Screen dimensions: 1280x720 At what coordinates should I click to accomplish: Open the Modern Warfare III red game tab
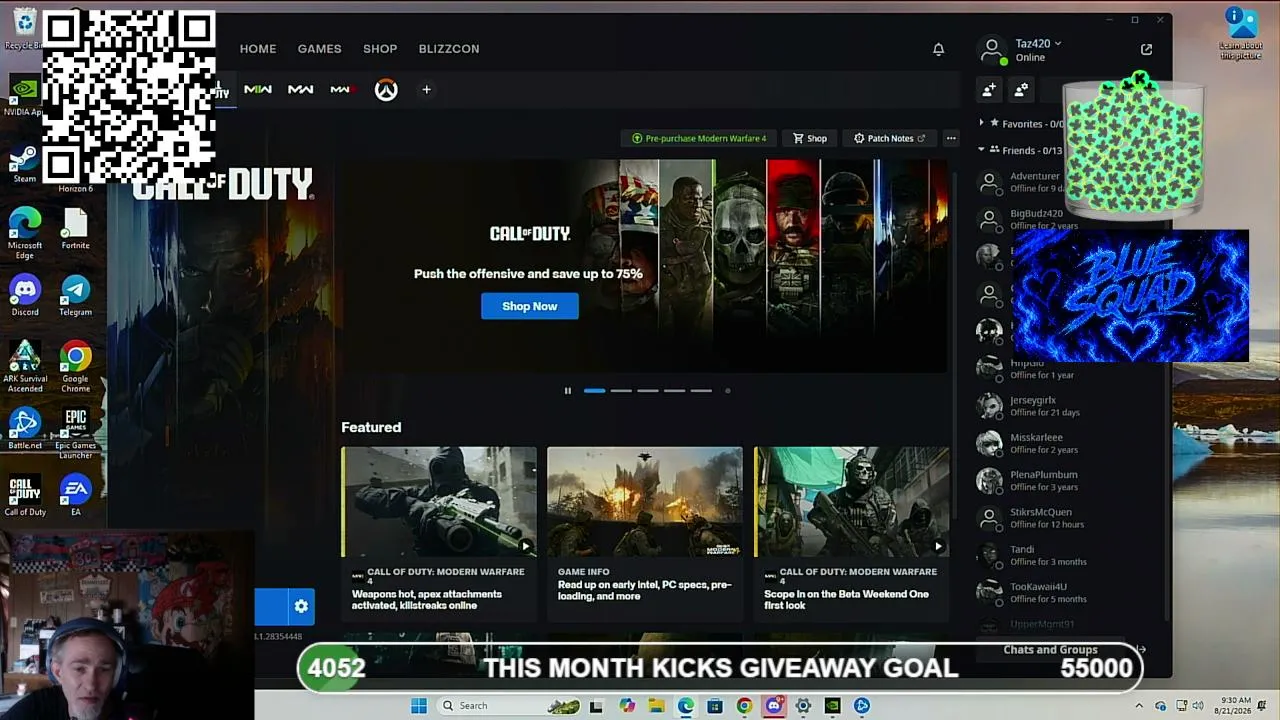[x=342, y=90]
